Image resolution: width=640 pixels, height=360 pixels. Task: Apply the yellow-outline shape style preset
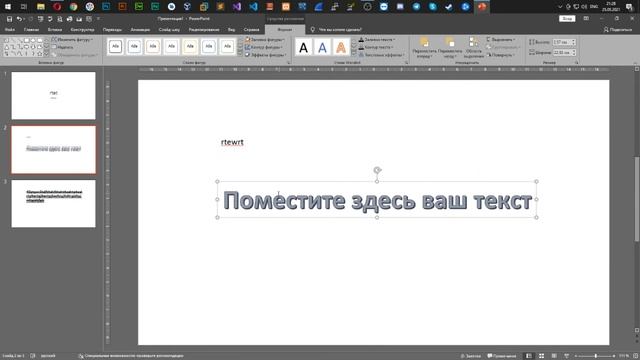pos(190,47)
